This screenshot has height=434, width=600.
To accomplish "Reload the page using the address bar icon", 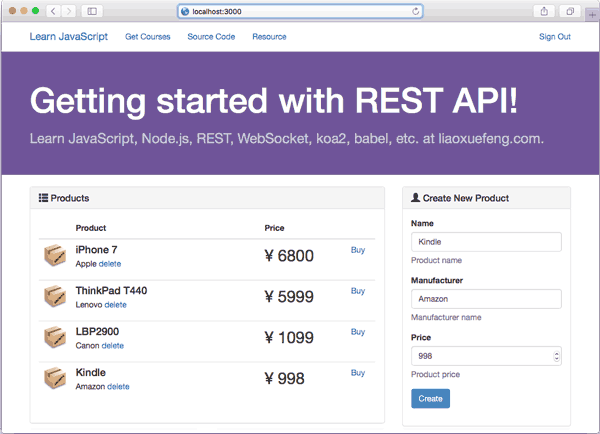I will [415, 11].
